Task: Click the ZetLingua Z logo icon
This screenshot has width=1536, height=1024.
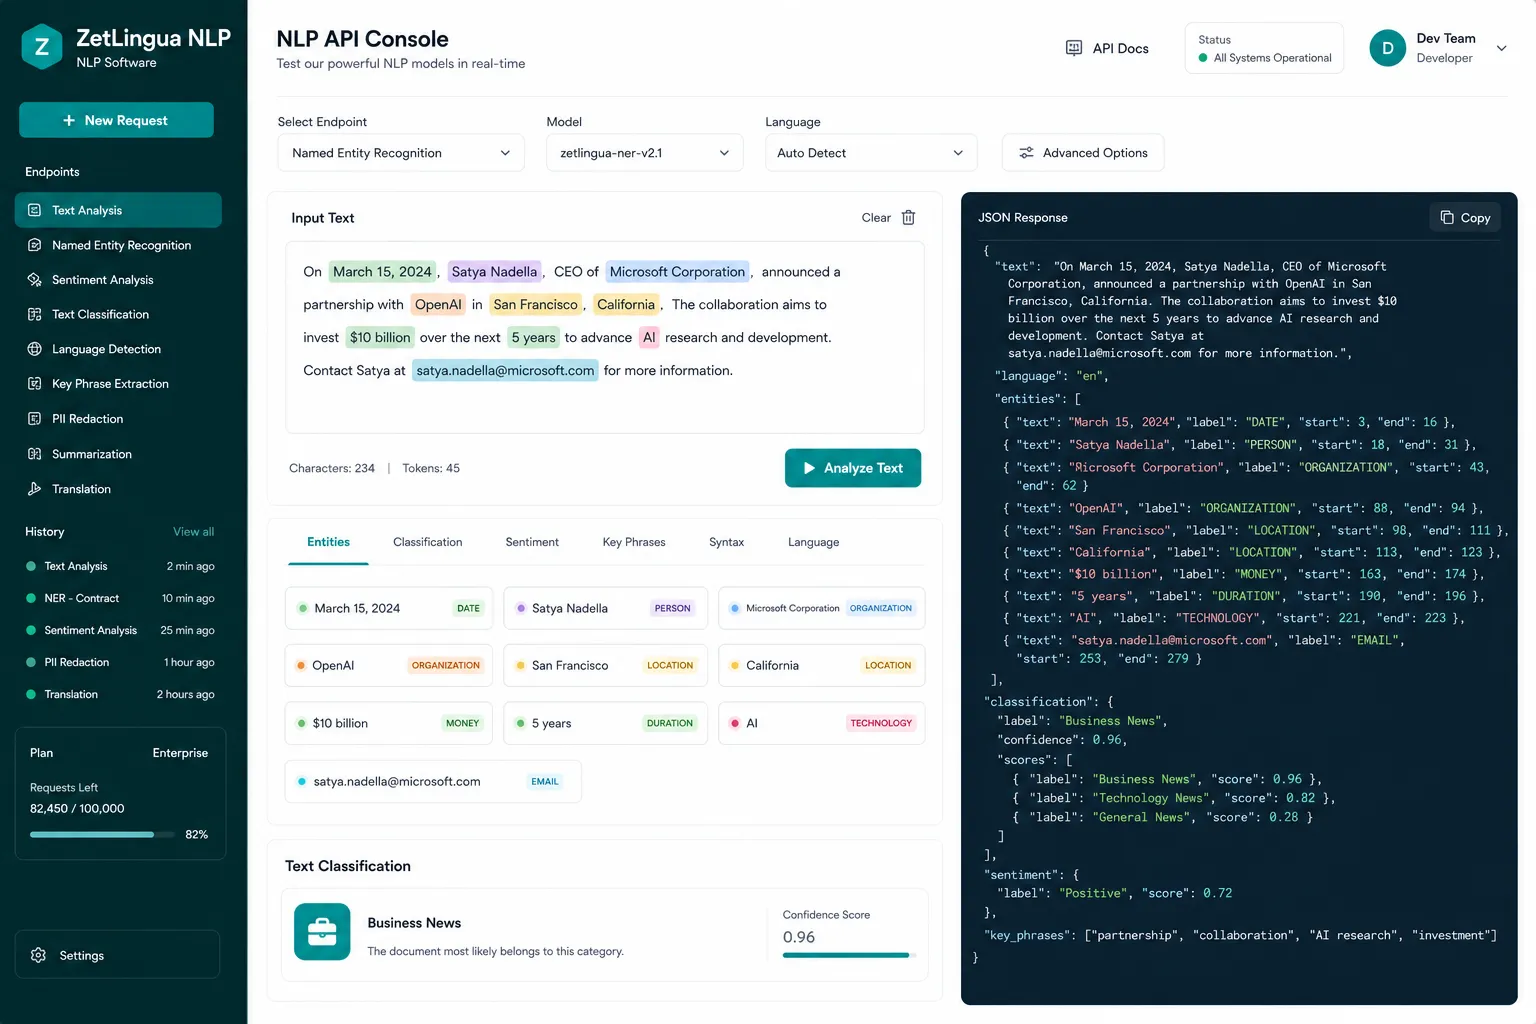Action: point(42,47)
